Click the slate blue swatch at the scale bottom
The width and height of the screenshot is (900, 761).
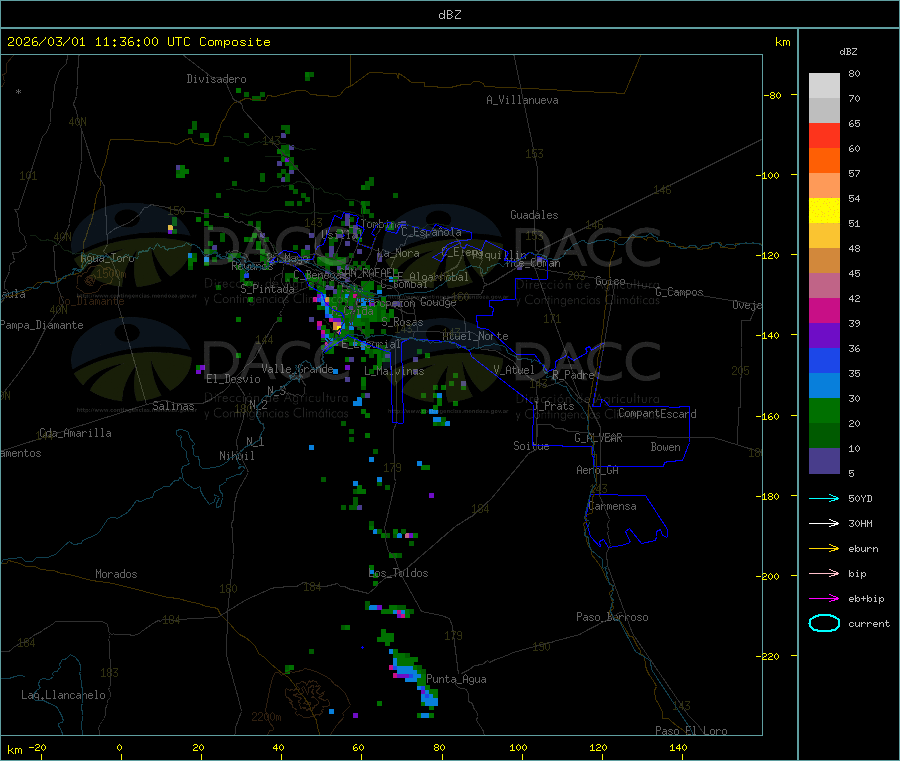point(824,460)
